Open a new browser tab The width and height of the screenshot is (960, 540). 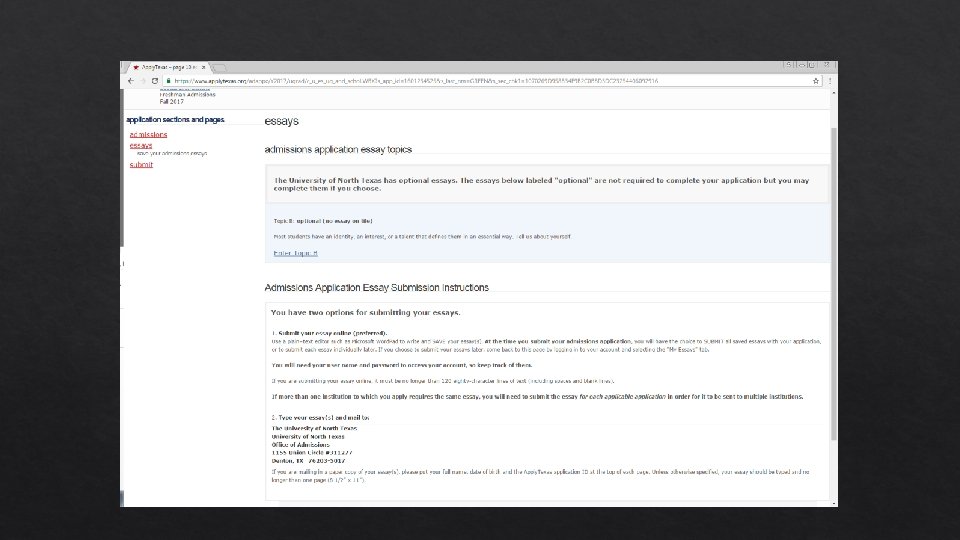[x=219, y=67]
